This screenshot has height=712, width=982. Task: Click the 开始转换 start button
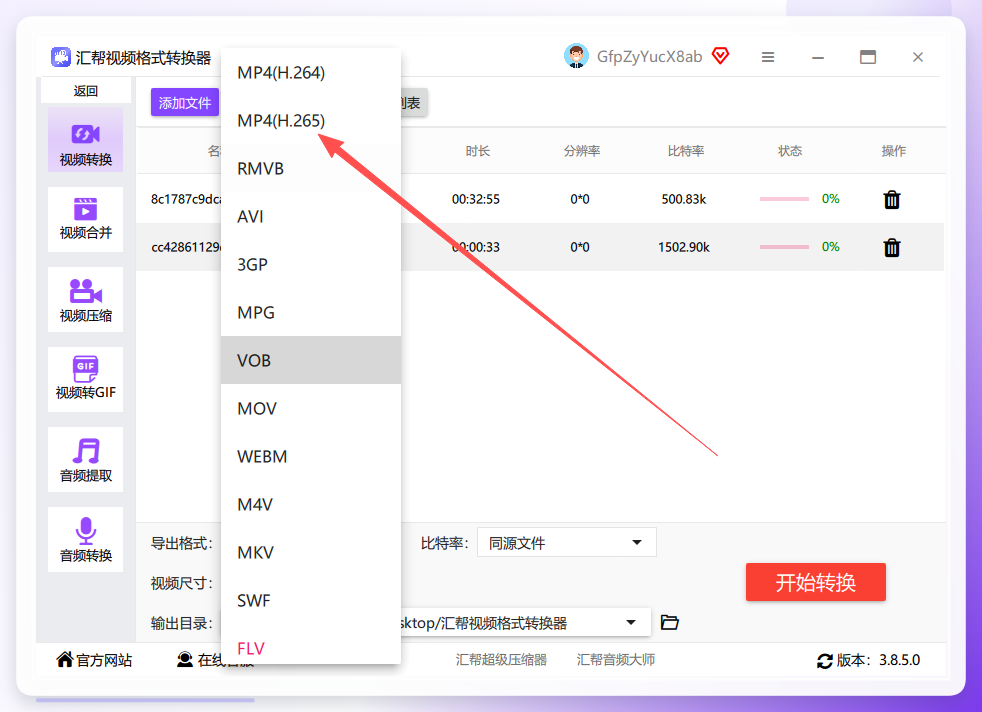click(x=815, y=582)
